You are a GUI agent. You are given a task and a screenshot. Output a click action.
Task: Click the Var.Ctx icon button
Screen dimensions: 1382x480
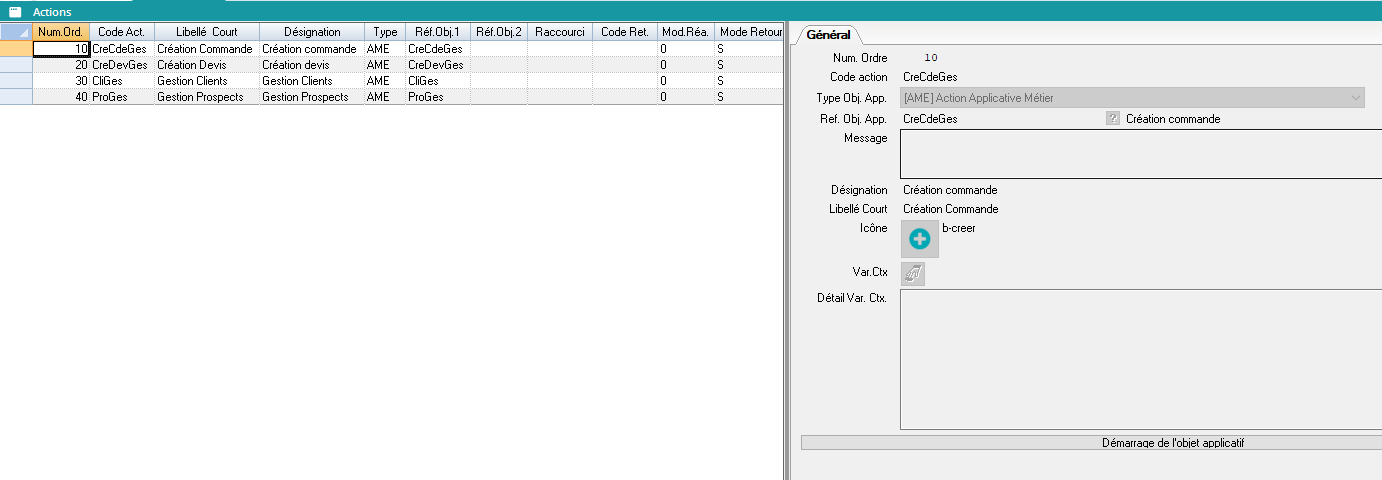pos(912,273)
